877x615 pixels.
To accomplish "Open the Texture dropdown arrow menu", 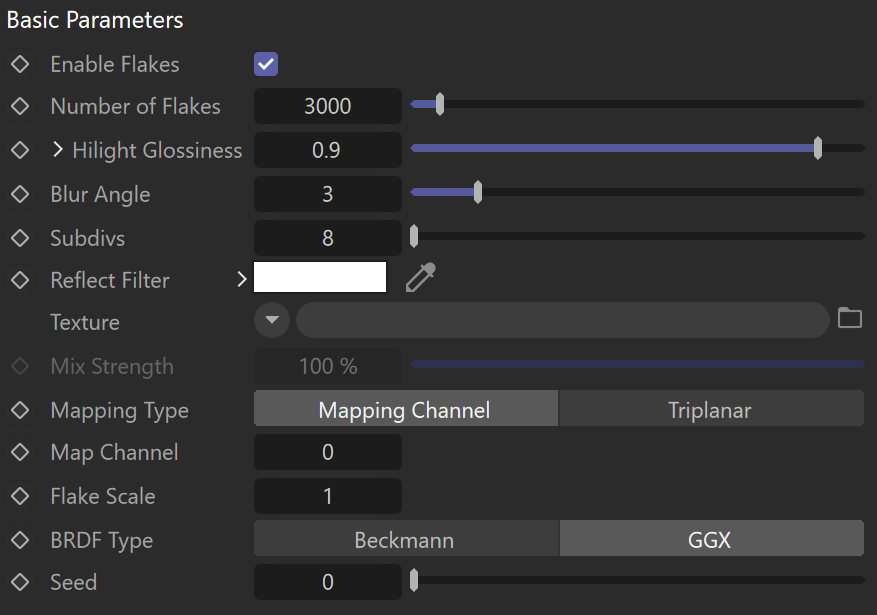I will tap(272, 320).
